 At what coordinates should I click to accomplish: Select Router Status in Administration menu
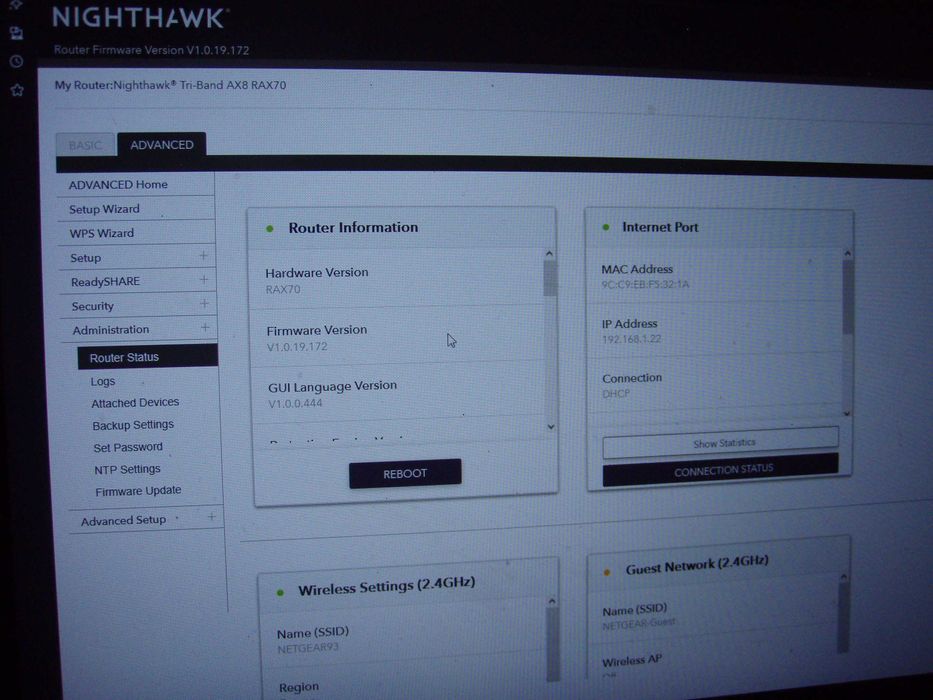point(148,357)
